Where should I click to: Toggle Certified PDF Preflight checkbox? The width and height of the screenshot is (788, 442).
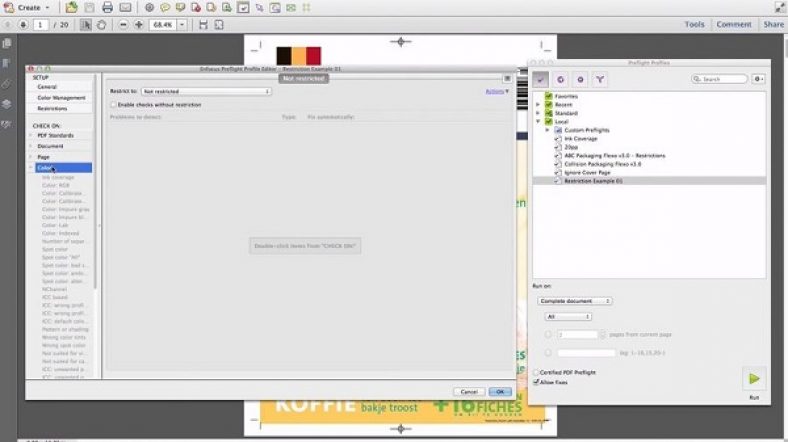[x=536, y=372]
